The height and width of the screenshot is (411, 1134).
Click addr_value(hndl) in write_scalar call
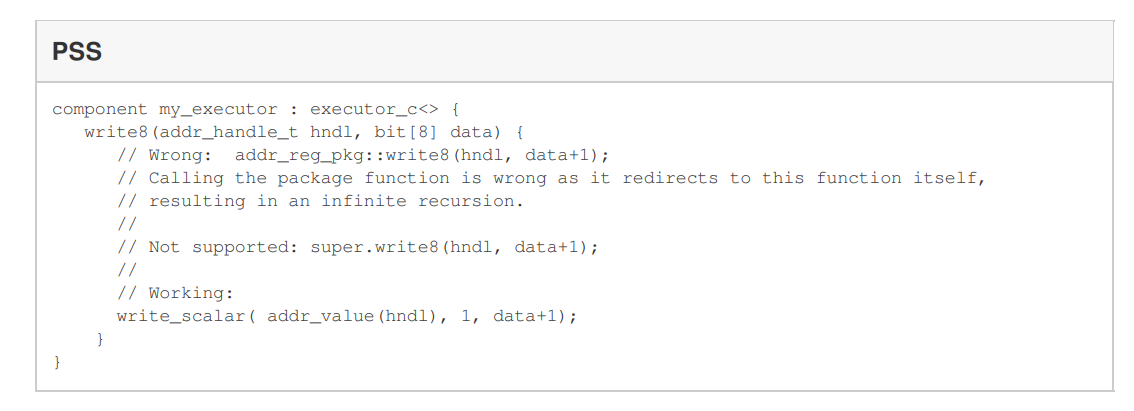point(352,316)
